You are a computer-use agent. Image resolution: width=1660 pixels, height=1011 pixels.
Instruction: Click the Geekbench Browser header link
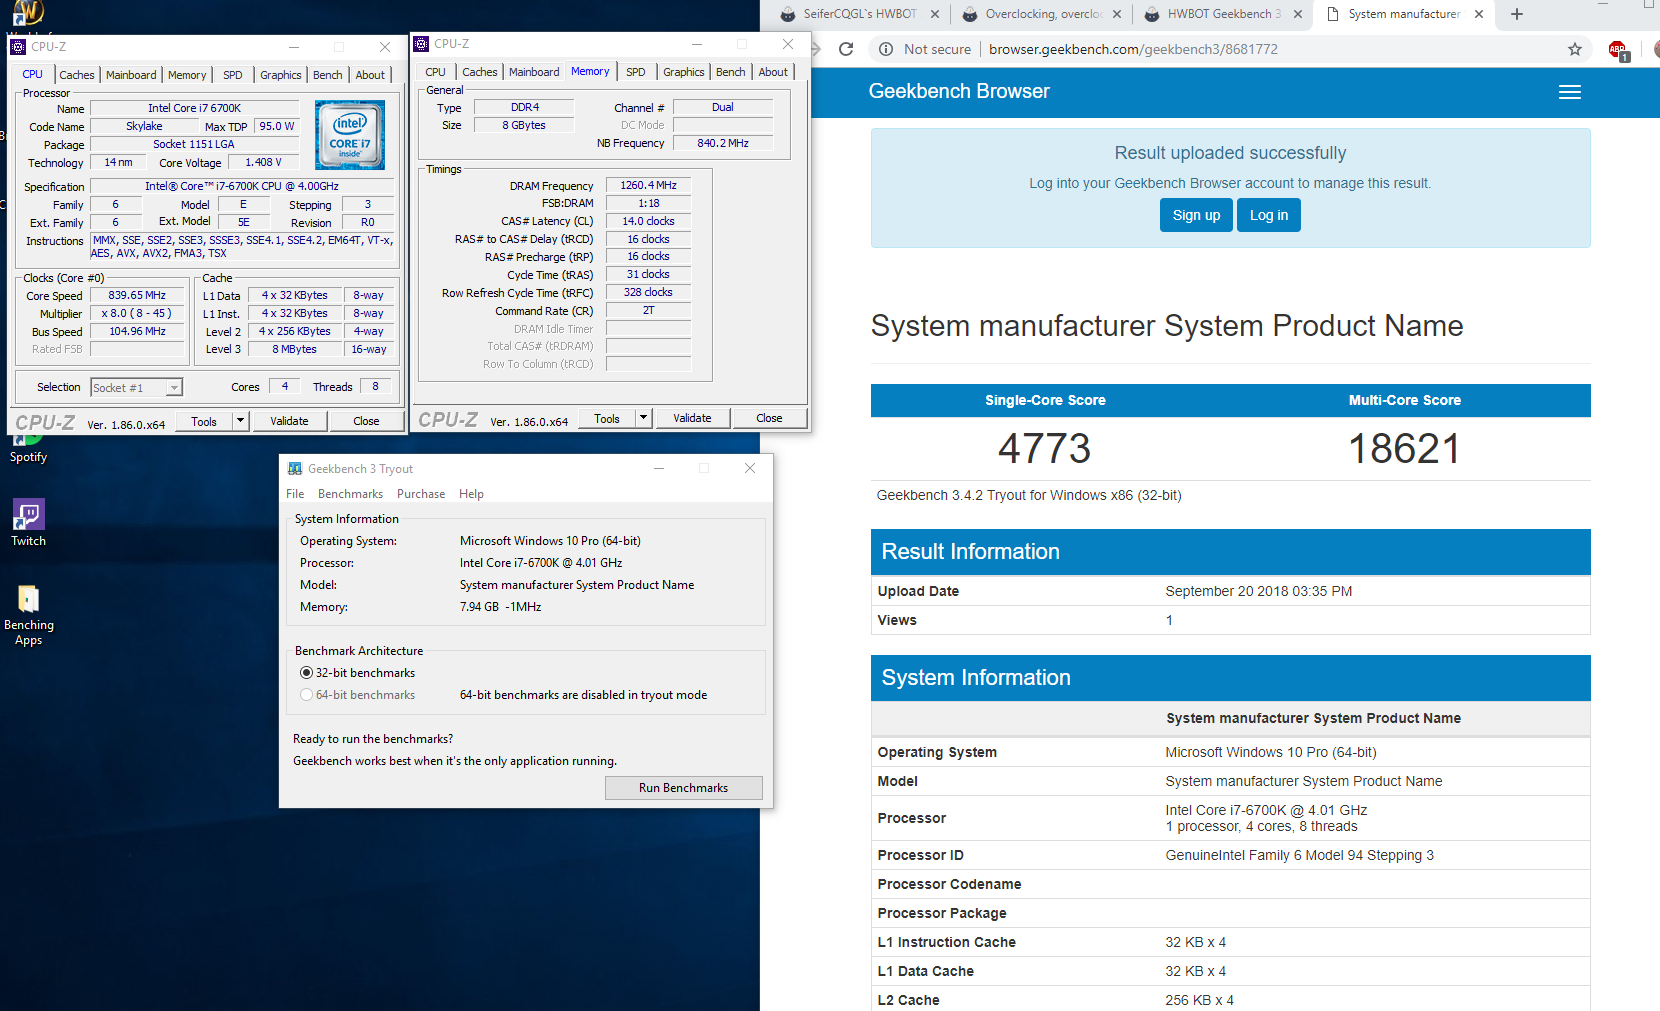pos(959,91)
